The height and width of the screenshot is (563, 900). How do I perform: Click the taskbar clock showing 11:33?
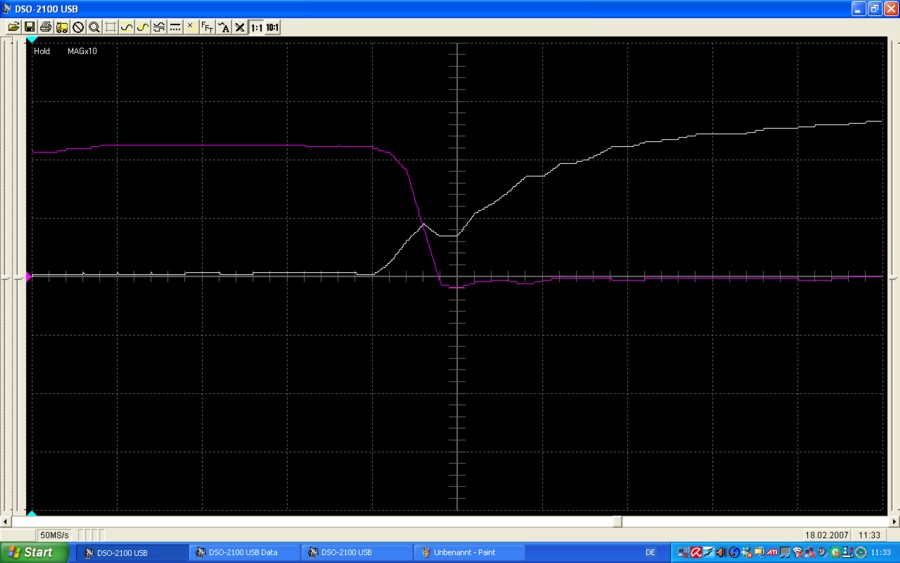tap(880, 553)
